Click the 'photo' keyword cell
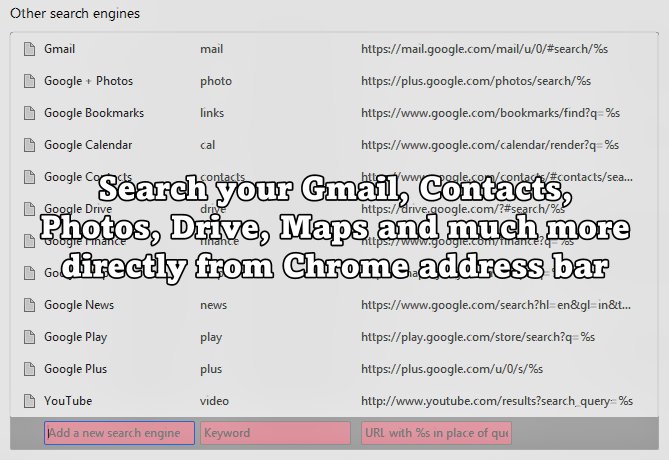Image resolution: width=669 pixels, height=460 pixels. click(x=216, y=81)
